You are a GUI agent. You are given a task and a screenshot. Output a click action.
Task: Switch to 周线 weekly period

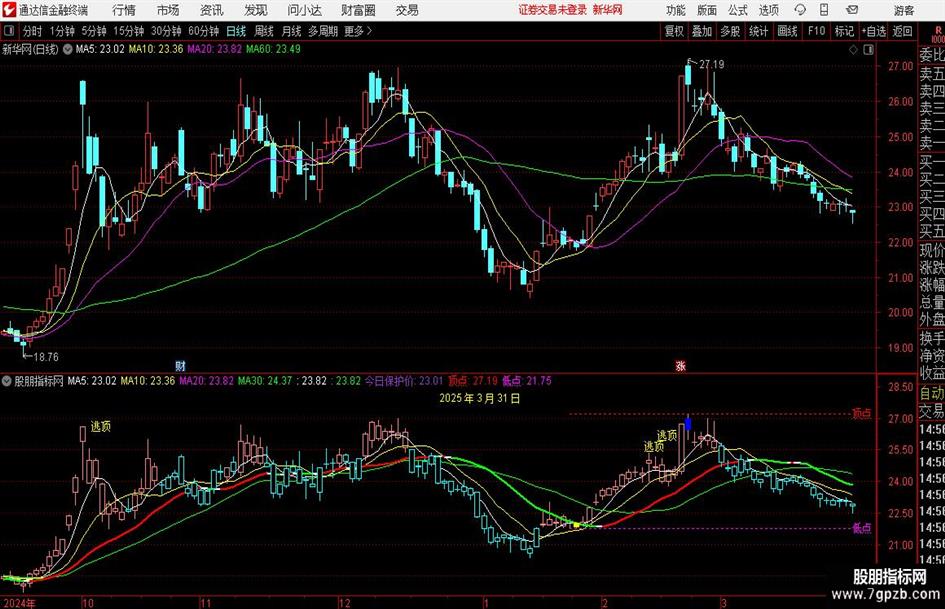(264, 31)
